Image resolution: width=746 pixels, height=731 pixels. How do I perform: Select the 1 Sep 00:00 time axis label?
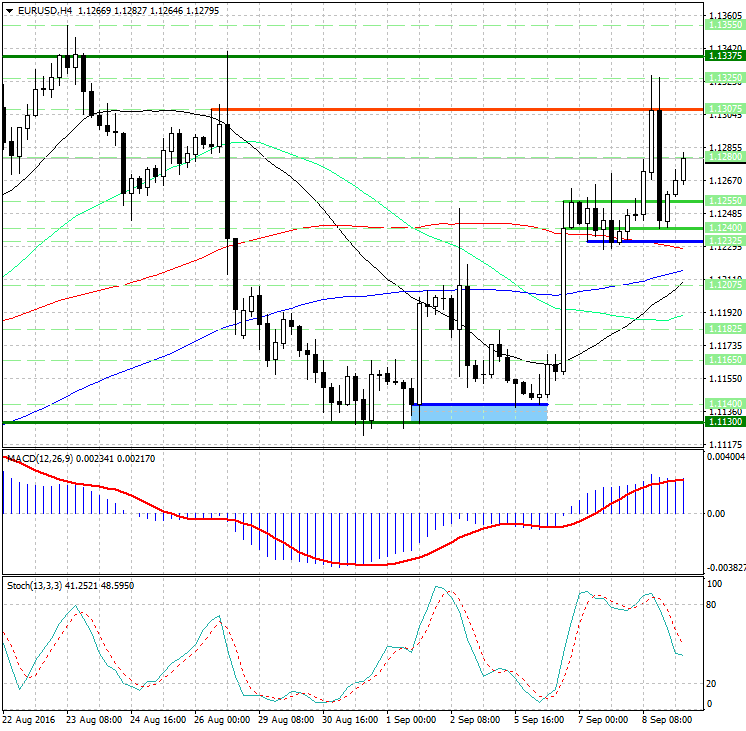411,720
